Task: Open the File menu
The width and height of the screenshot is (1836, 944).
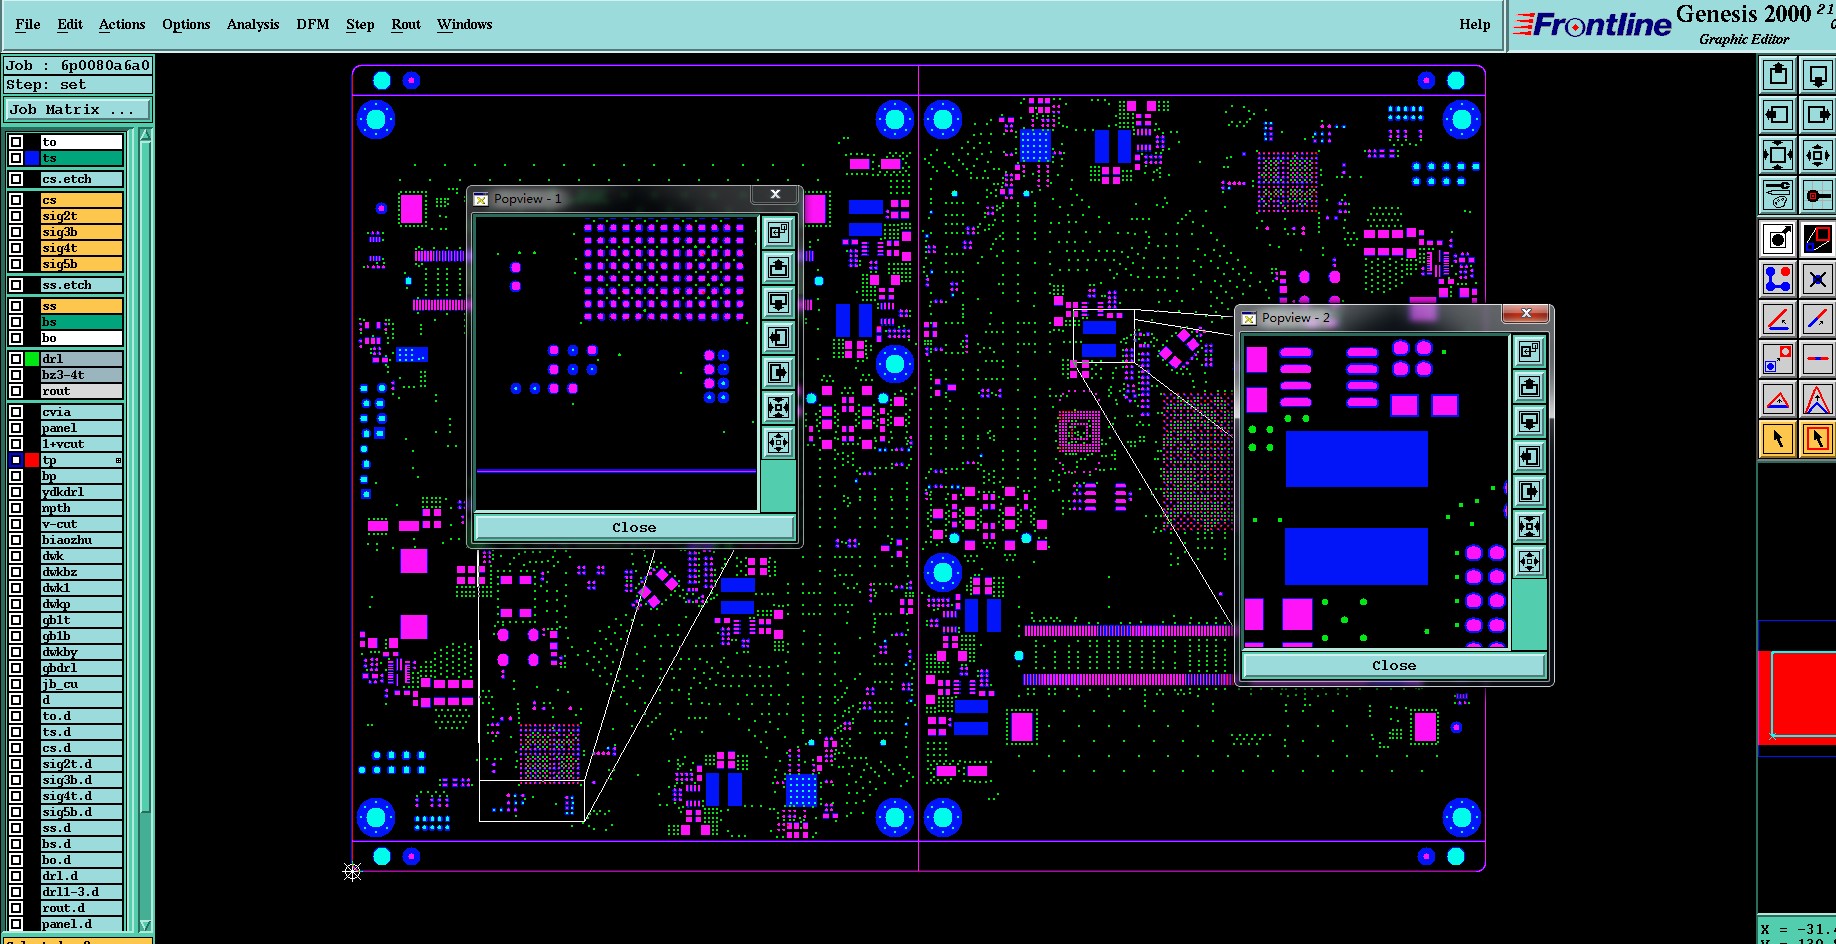Action: 28,24
